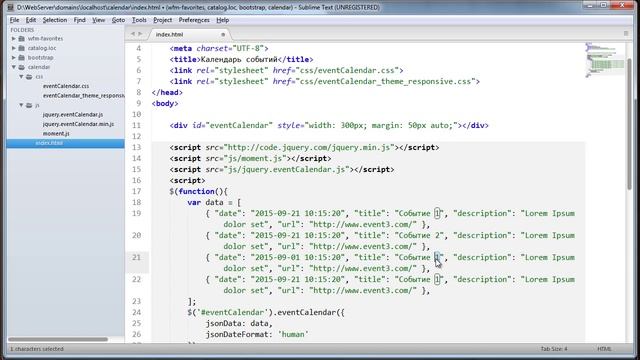640x360 pixels.
Task: Expand the catalog.loc folder arrow
Action: (x=14, y=48)
